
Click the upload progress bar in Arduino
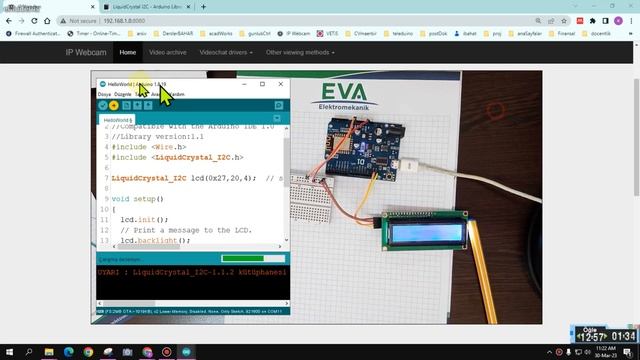pos(253,258)
